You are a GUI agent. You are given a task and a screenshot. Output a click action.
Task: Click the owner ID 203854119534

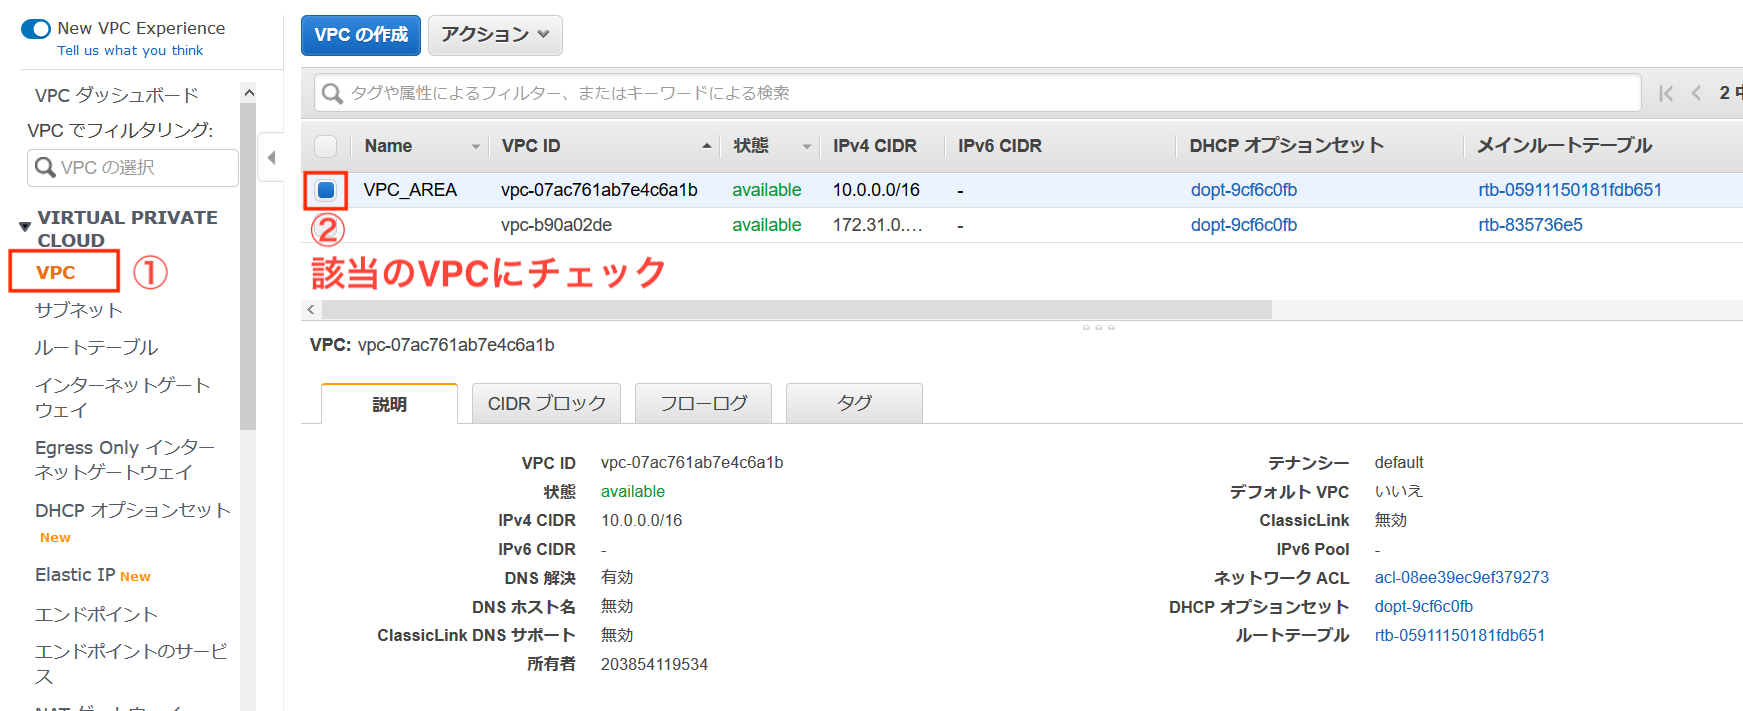pyautogui.click(x=654, y=664)
